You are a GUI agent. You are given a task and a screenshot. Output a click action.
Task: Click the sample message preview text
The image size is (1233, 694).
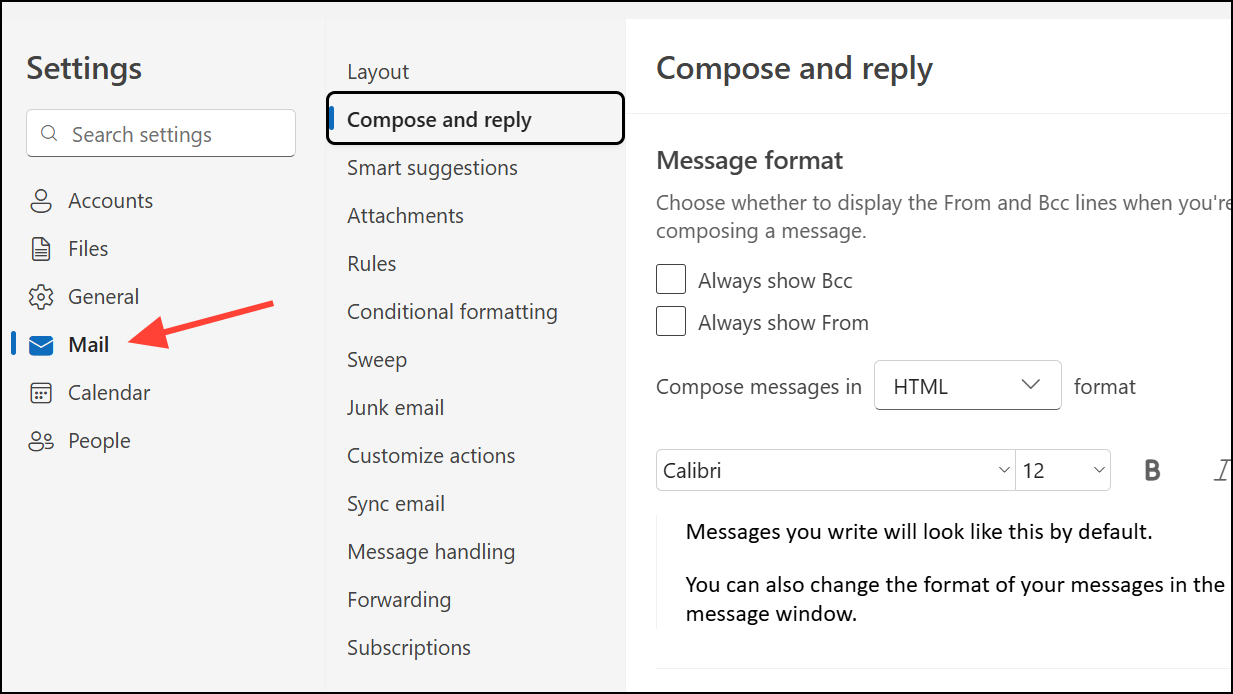919,532
